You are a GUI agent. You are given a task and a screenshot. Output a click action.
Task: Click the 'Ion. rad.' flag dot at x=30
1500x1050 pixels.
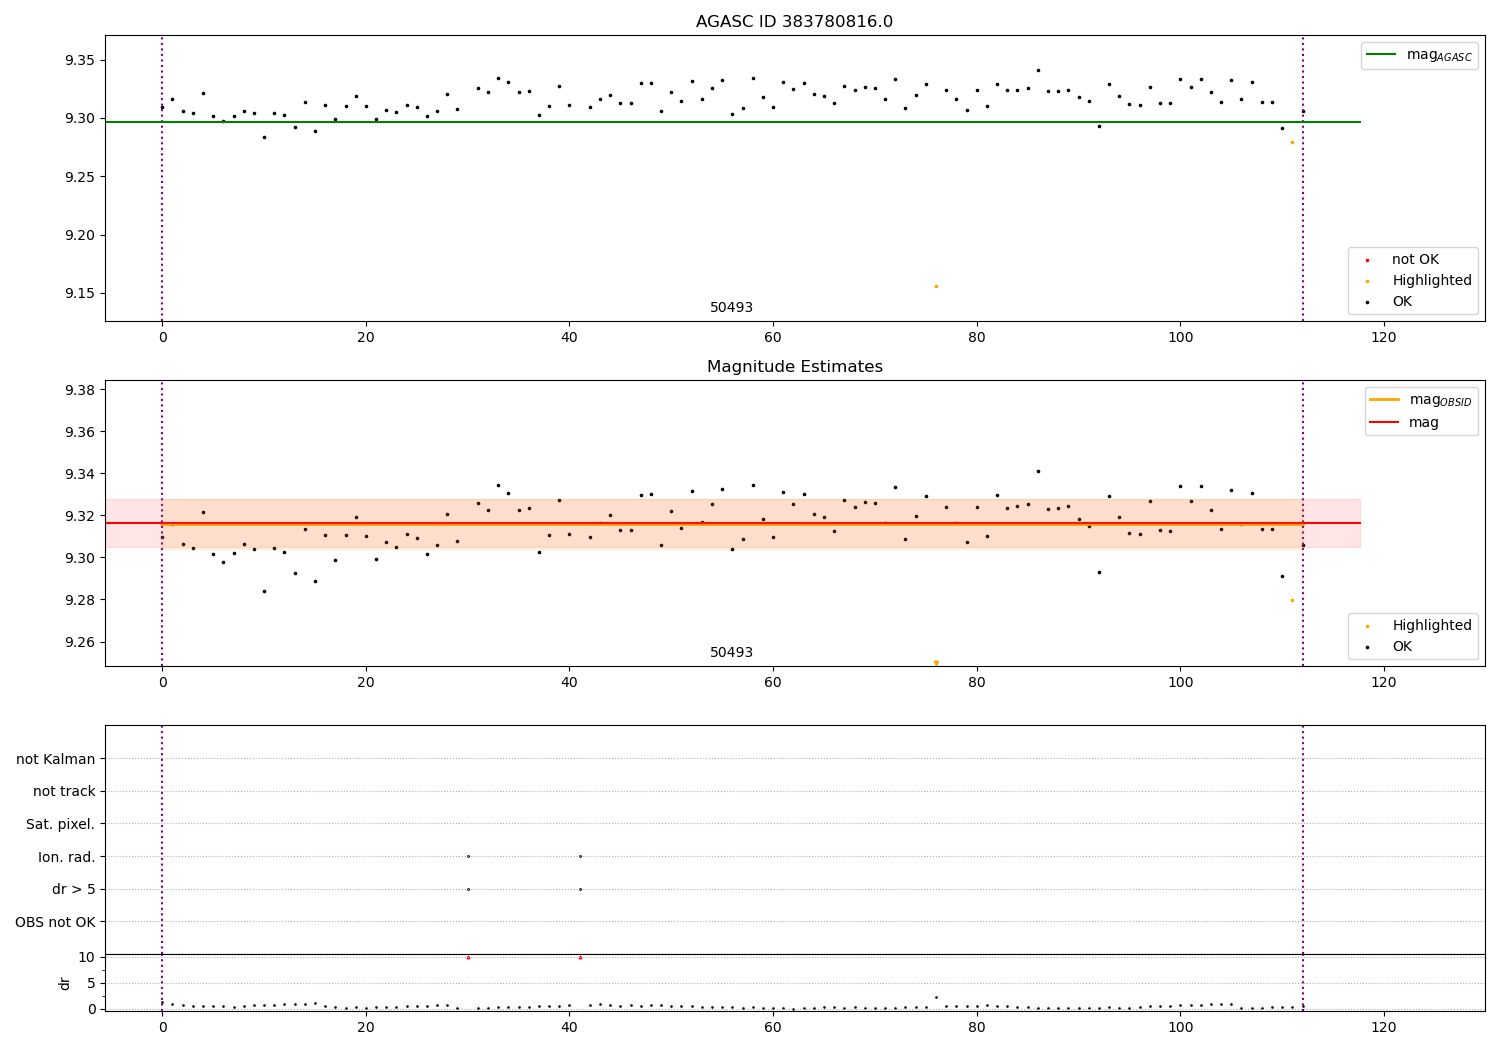pyautogui.click(x=468, y=856)
